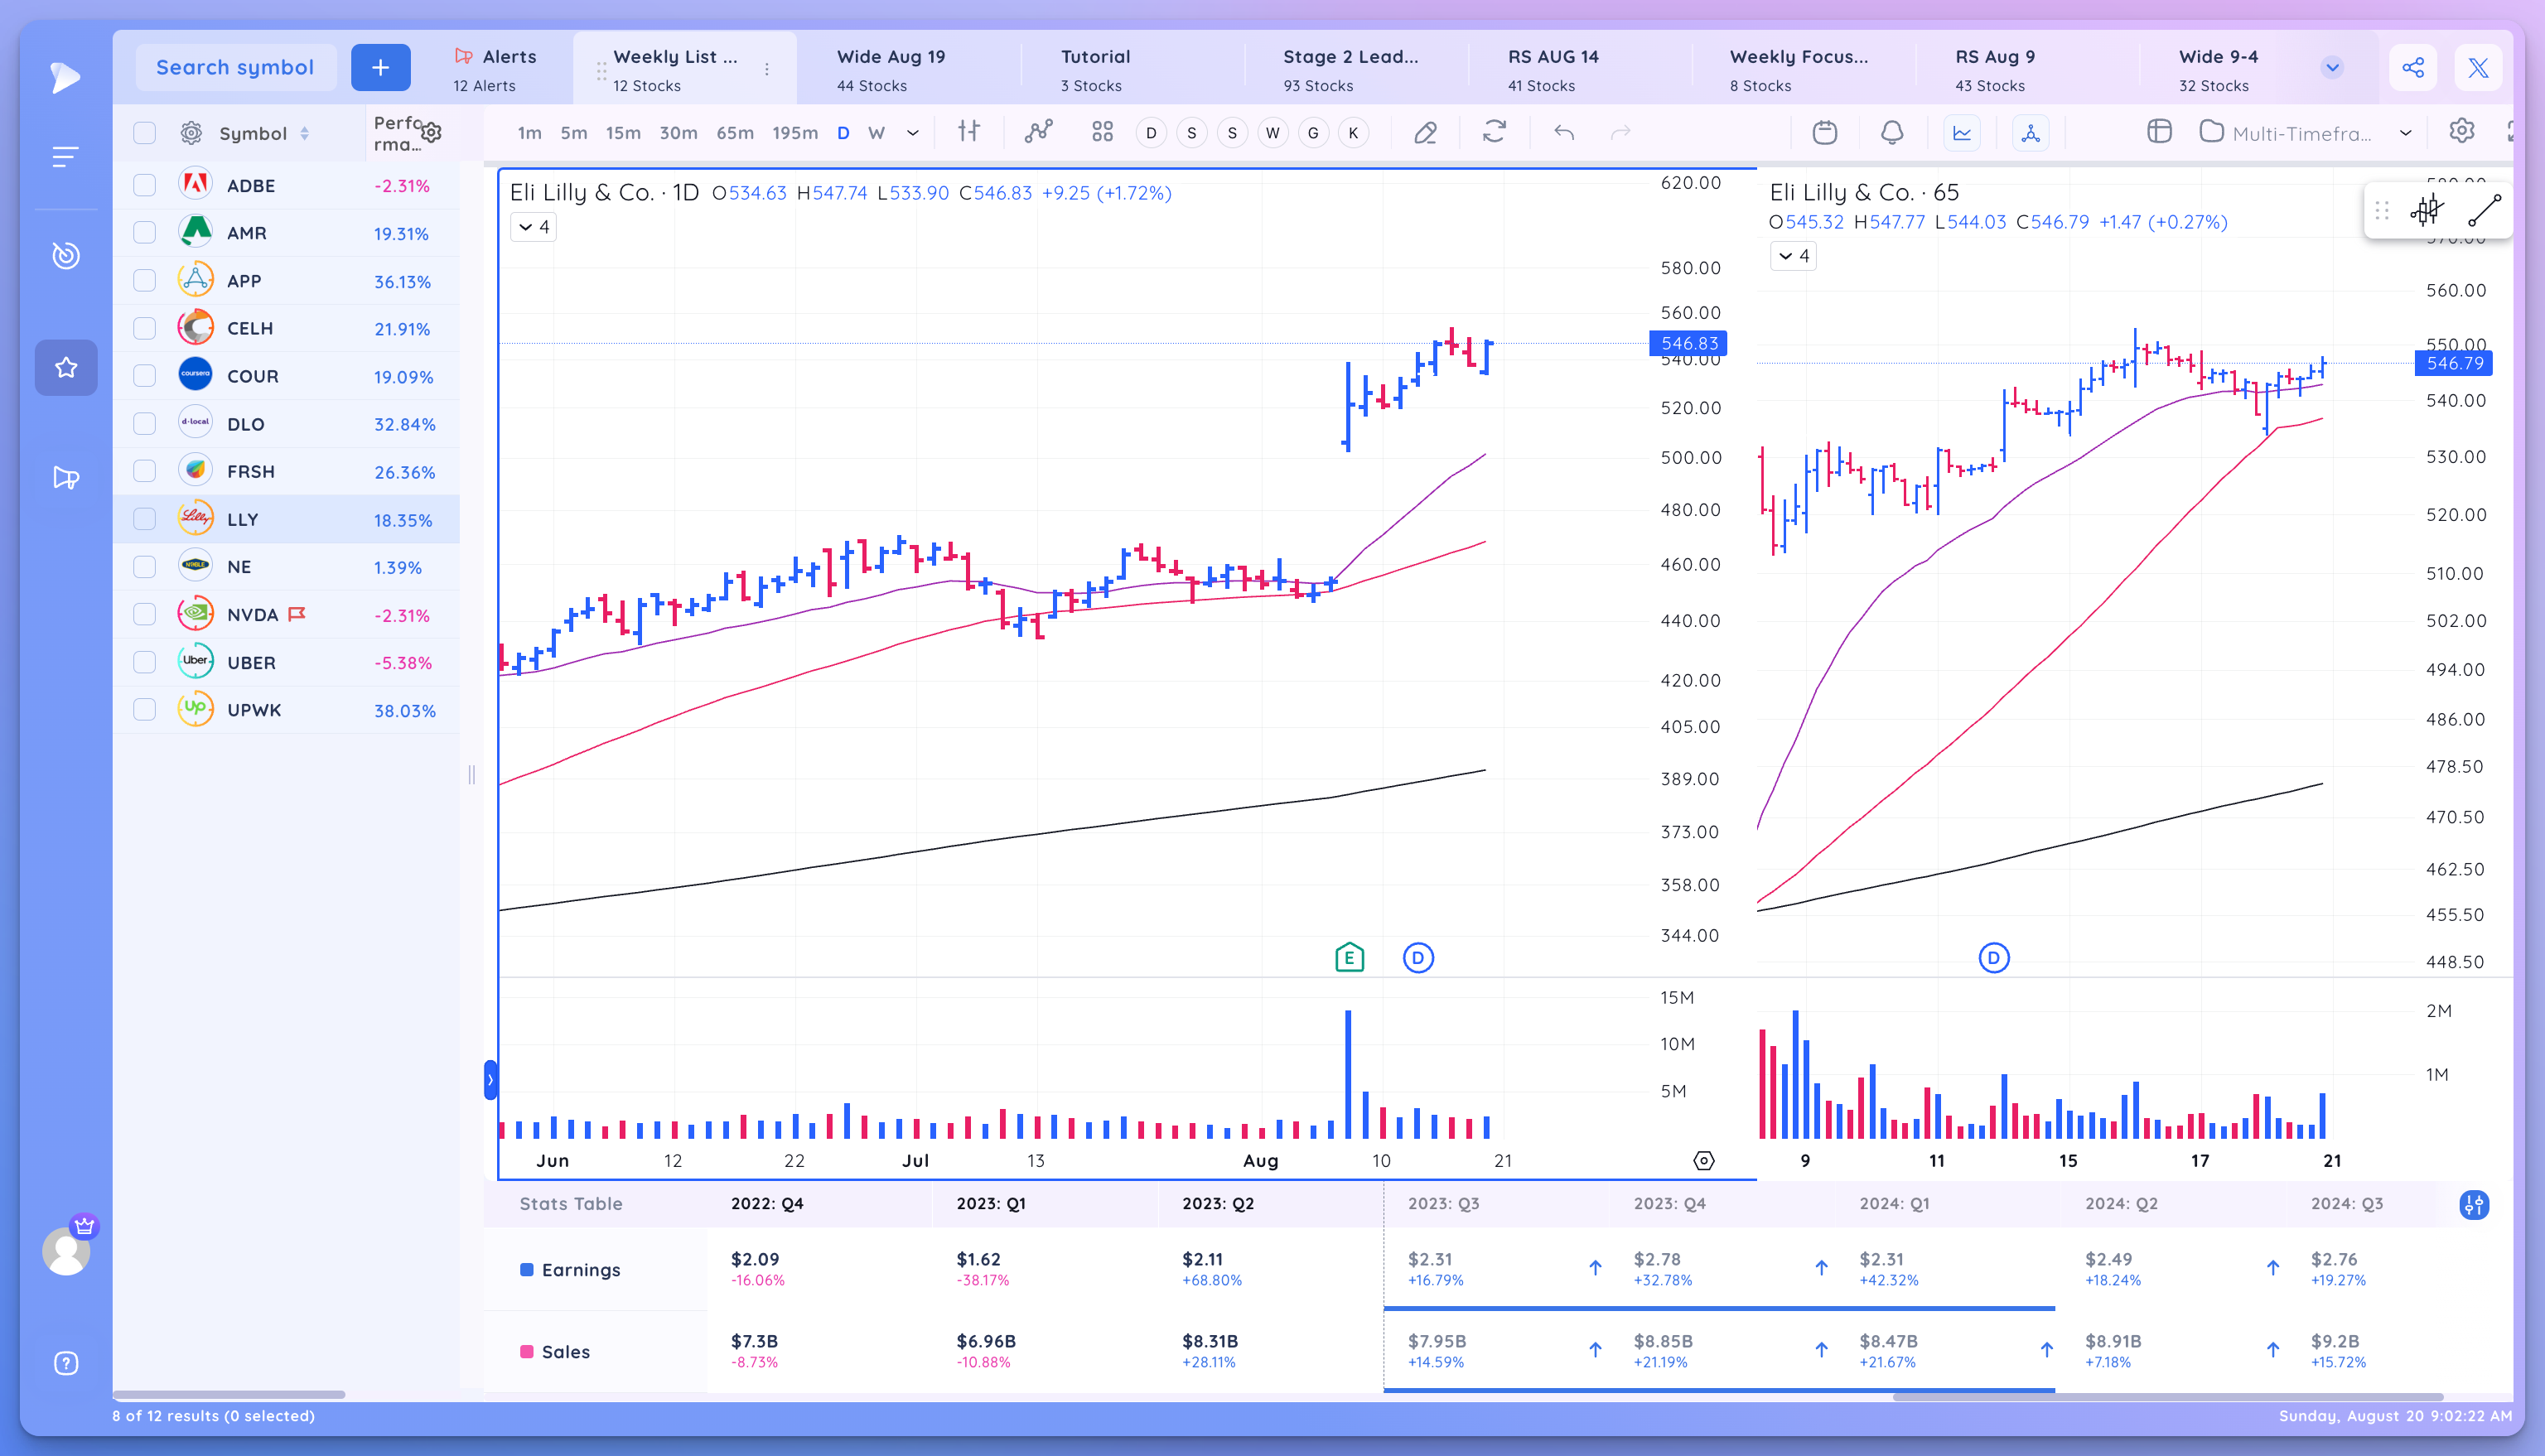Image resolution: width=2545 pixels, height=1456 pixels.
Task: Select the trend line tool in floating toolbar
Action: point(2484,210)
